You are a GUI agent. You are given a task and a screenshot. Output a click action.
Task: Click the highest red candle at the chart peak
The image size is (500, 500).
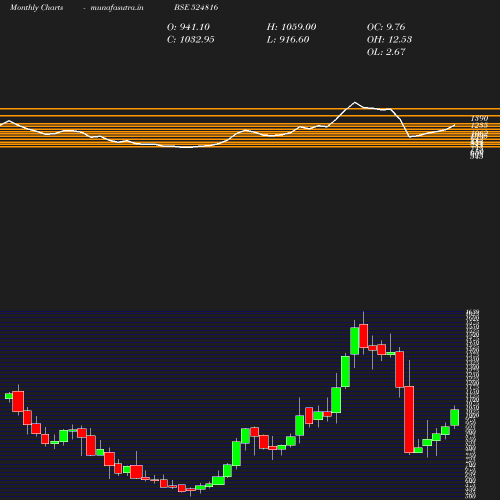[x=364, y=336]
